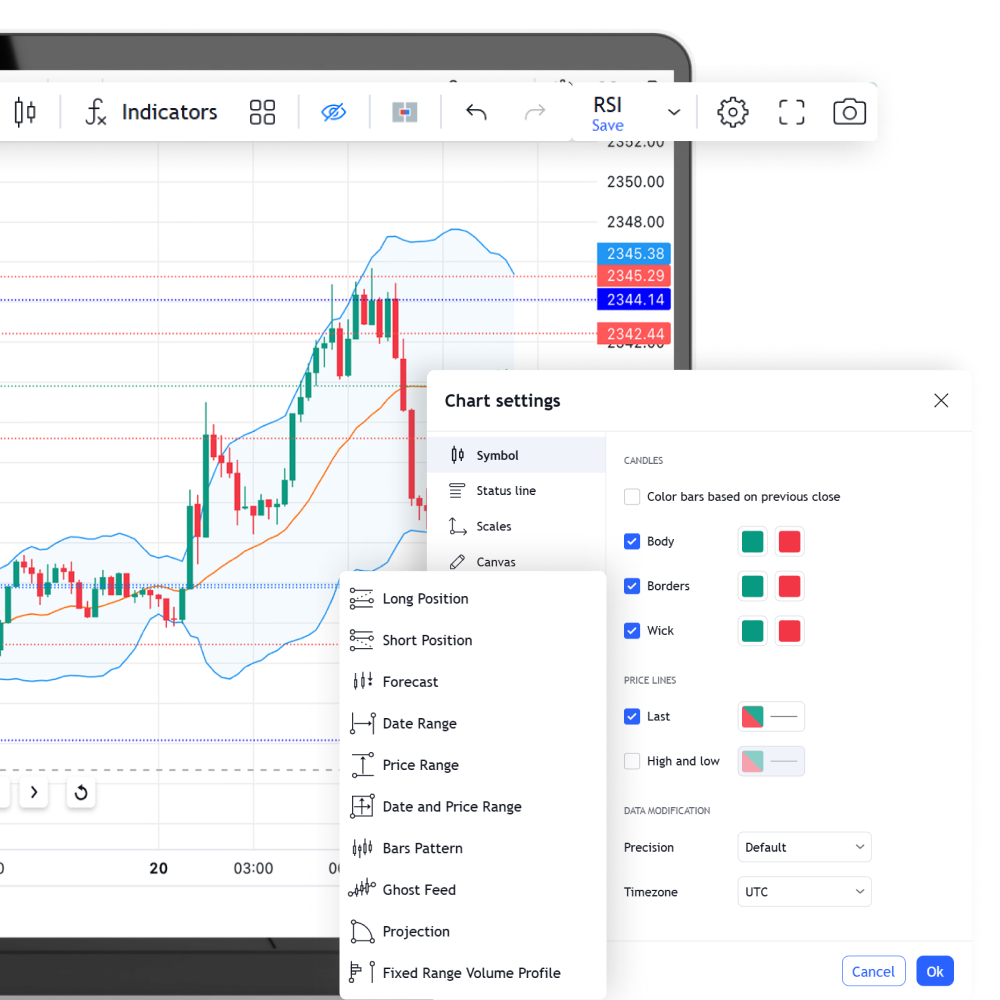Redo the chart action
The width and height of the screenshot is (1000, 1000).
(x=534, y=112)
